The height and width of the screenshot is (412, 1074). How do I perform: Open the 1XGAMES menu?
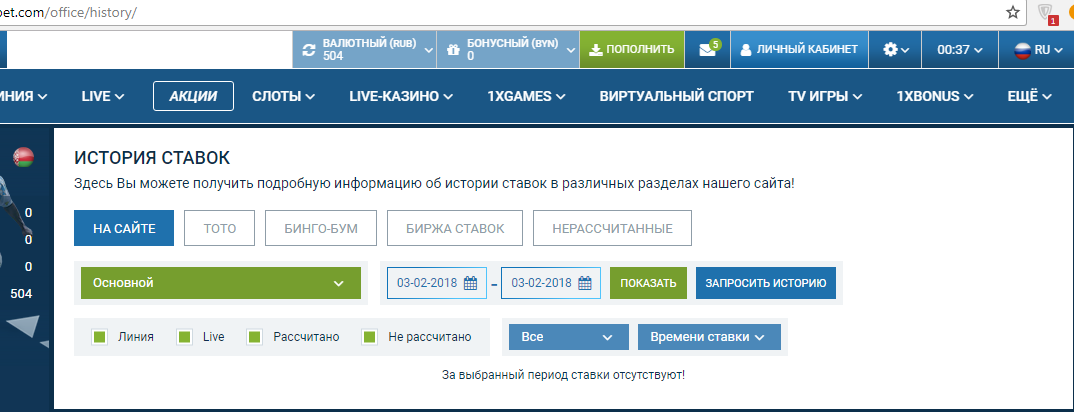coord(526,96)
